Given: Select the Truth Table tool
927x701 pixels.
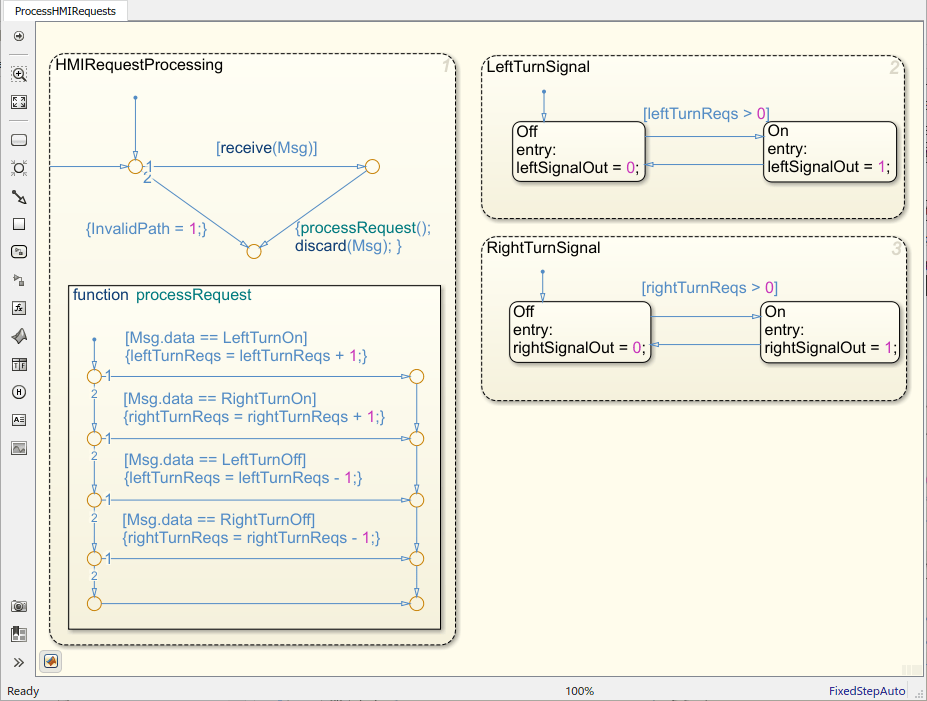Looking at the screenshot, I should (x=19, y=364).
